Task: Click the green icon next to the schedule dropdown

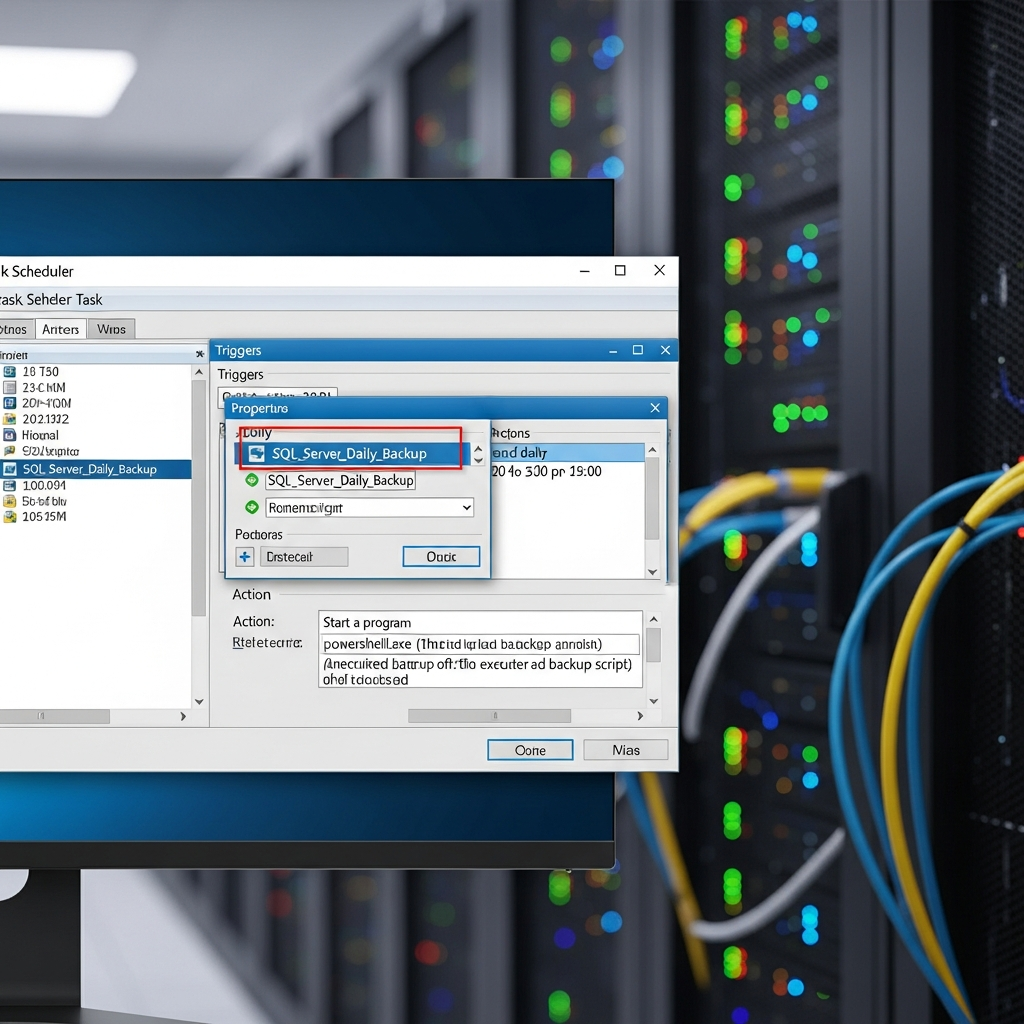Action: [x=252, y=507]
